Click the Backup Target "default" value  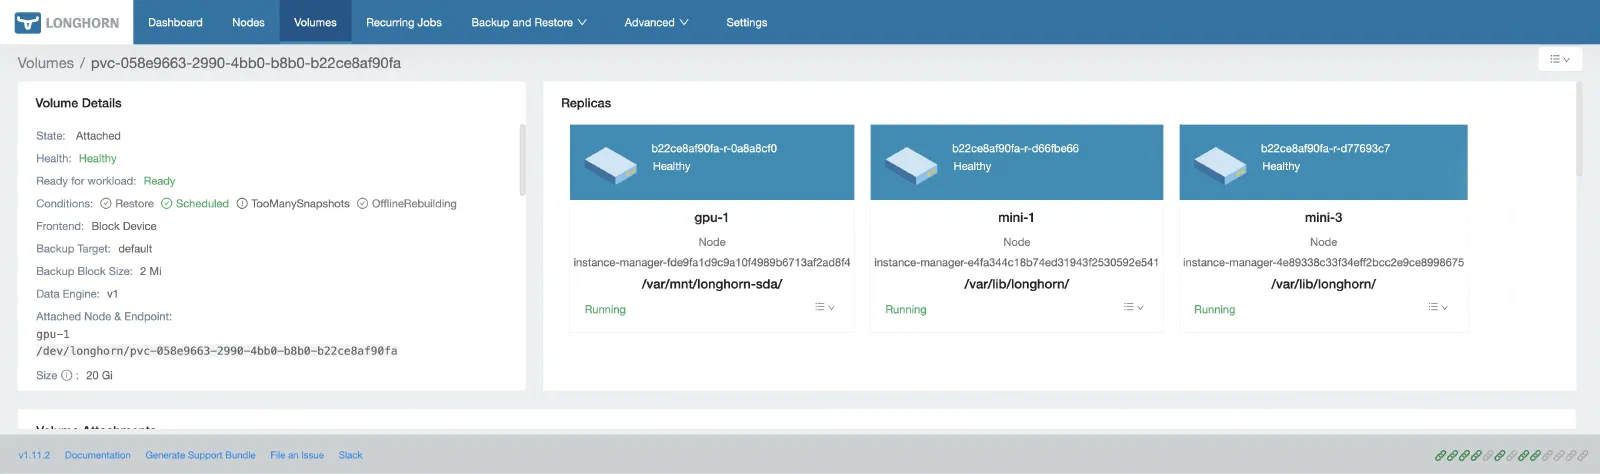[x=135, y=249]
